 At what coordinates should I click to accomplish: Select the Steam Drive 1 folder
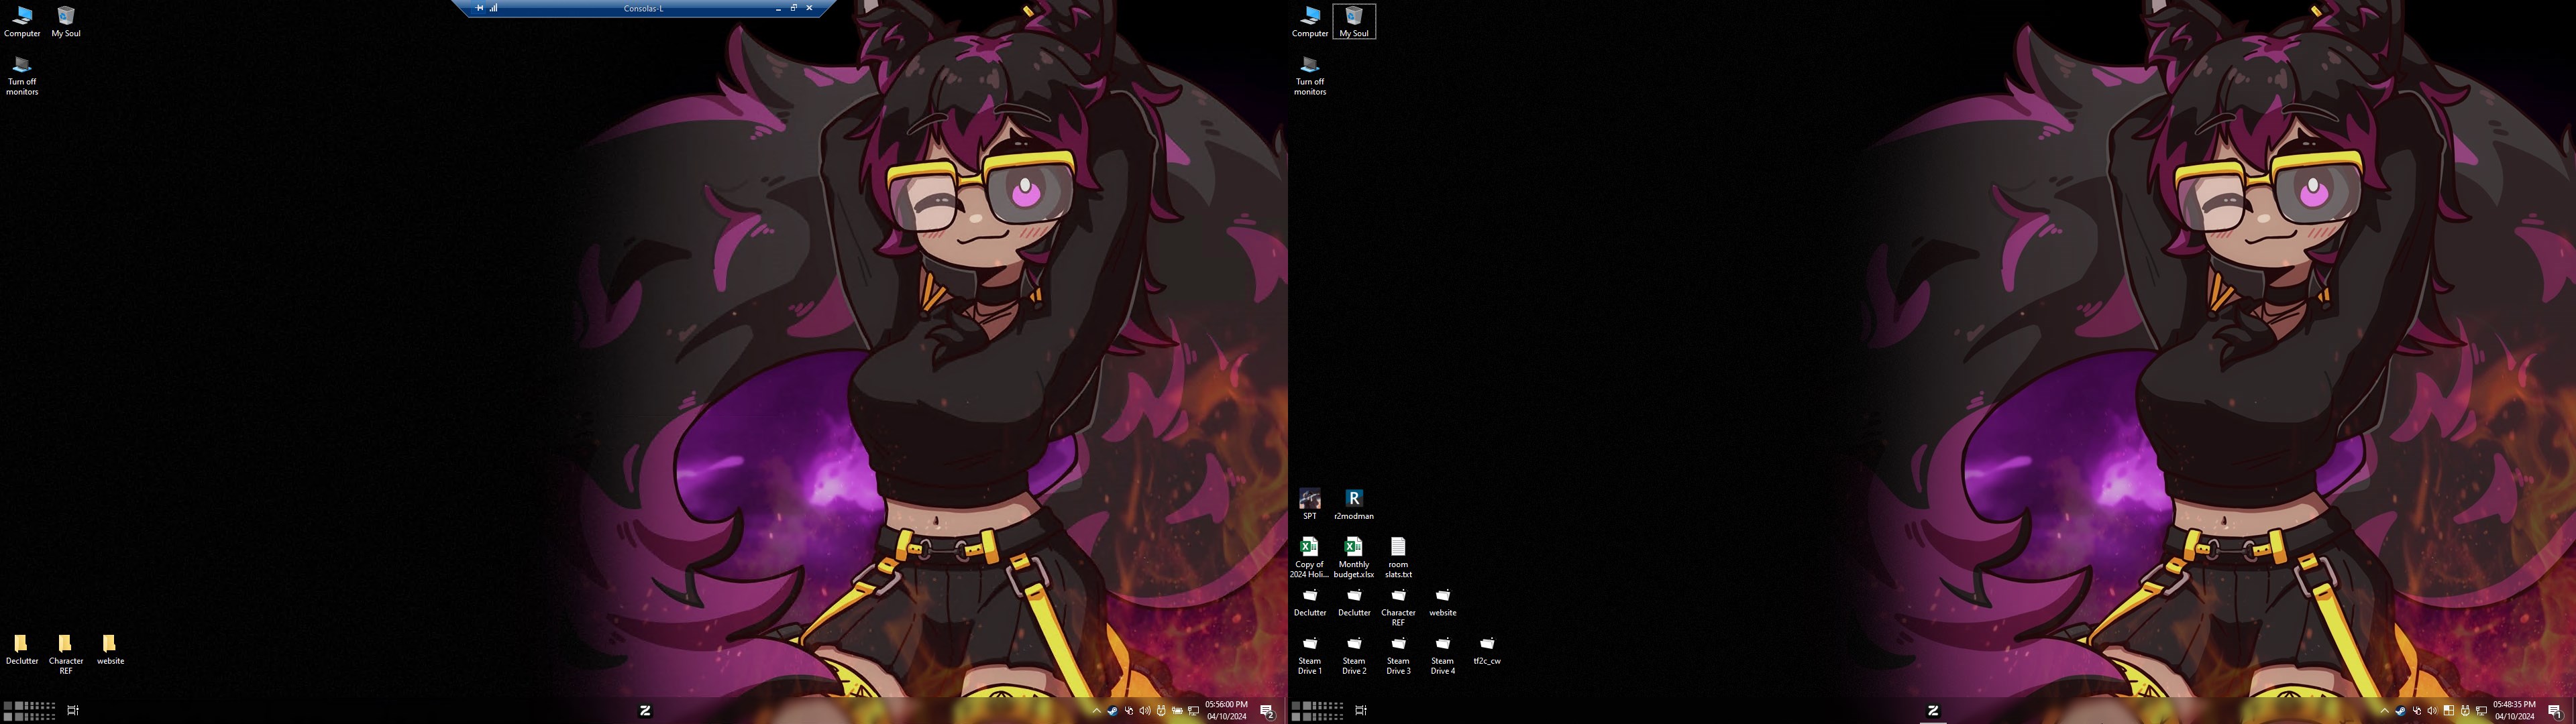click(x=1310, y=654)
